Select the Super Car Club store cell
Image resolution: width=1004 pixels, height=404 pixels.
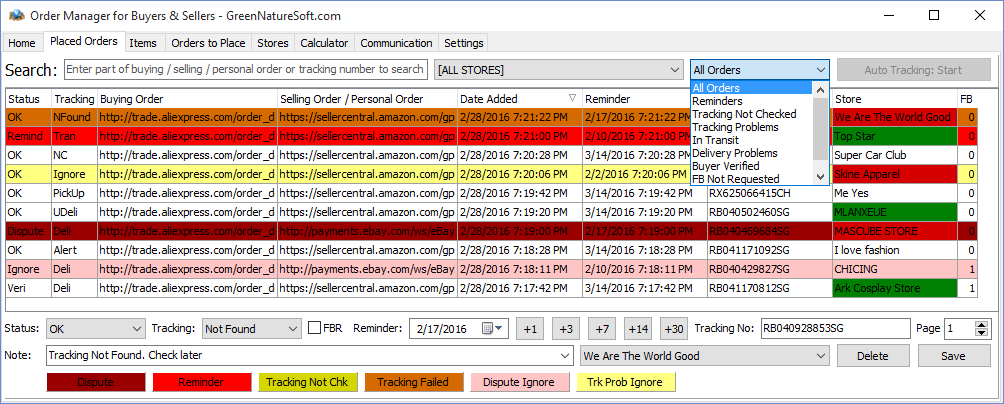[x=895, y=155]
